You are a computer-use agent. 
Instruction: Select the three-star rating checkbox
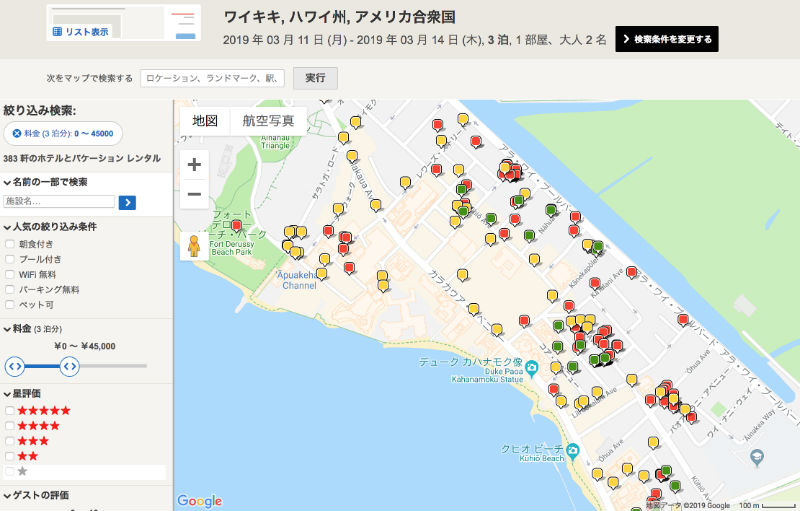point(9,441)
